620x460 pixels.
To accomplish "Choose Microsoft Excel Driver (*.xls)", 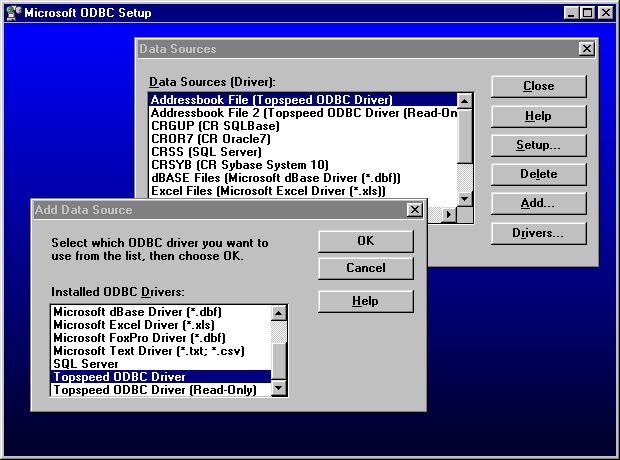I will coord(161,325).
